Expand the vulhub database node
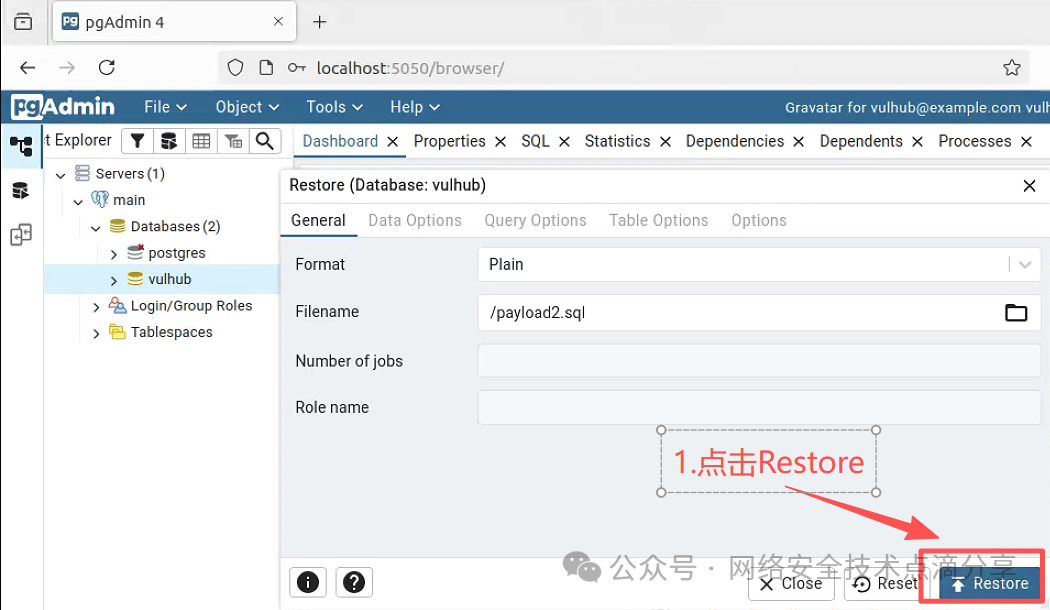The image size is (1050, 610). click(x=113, y=280)
